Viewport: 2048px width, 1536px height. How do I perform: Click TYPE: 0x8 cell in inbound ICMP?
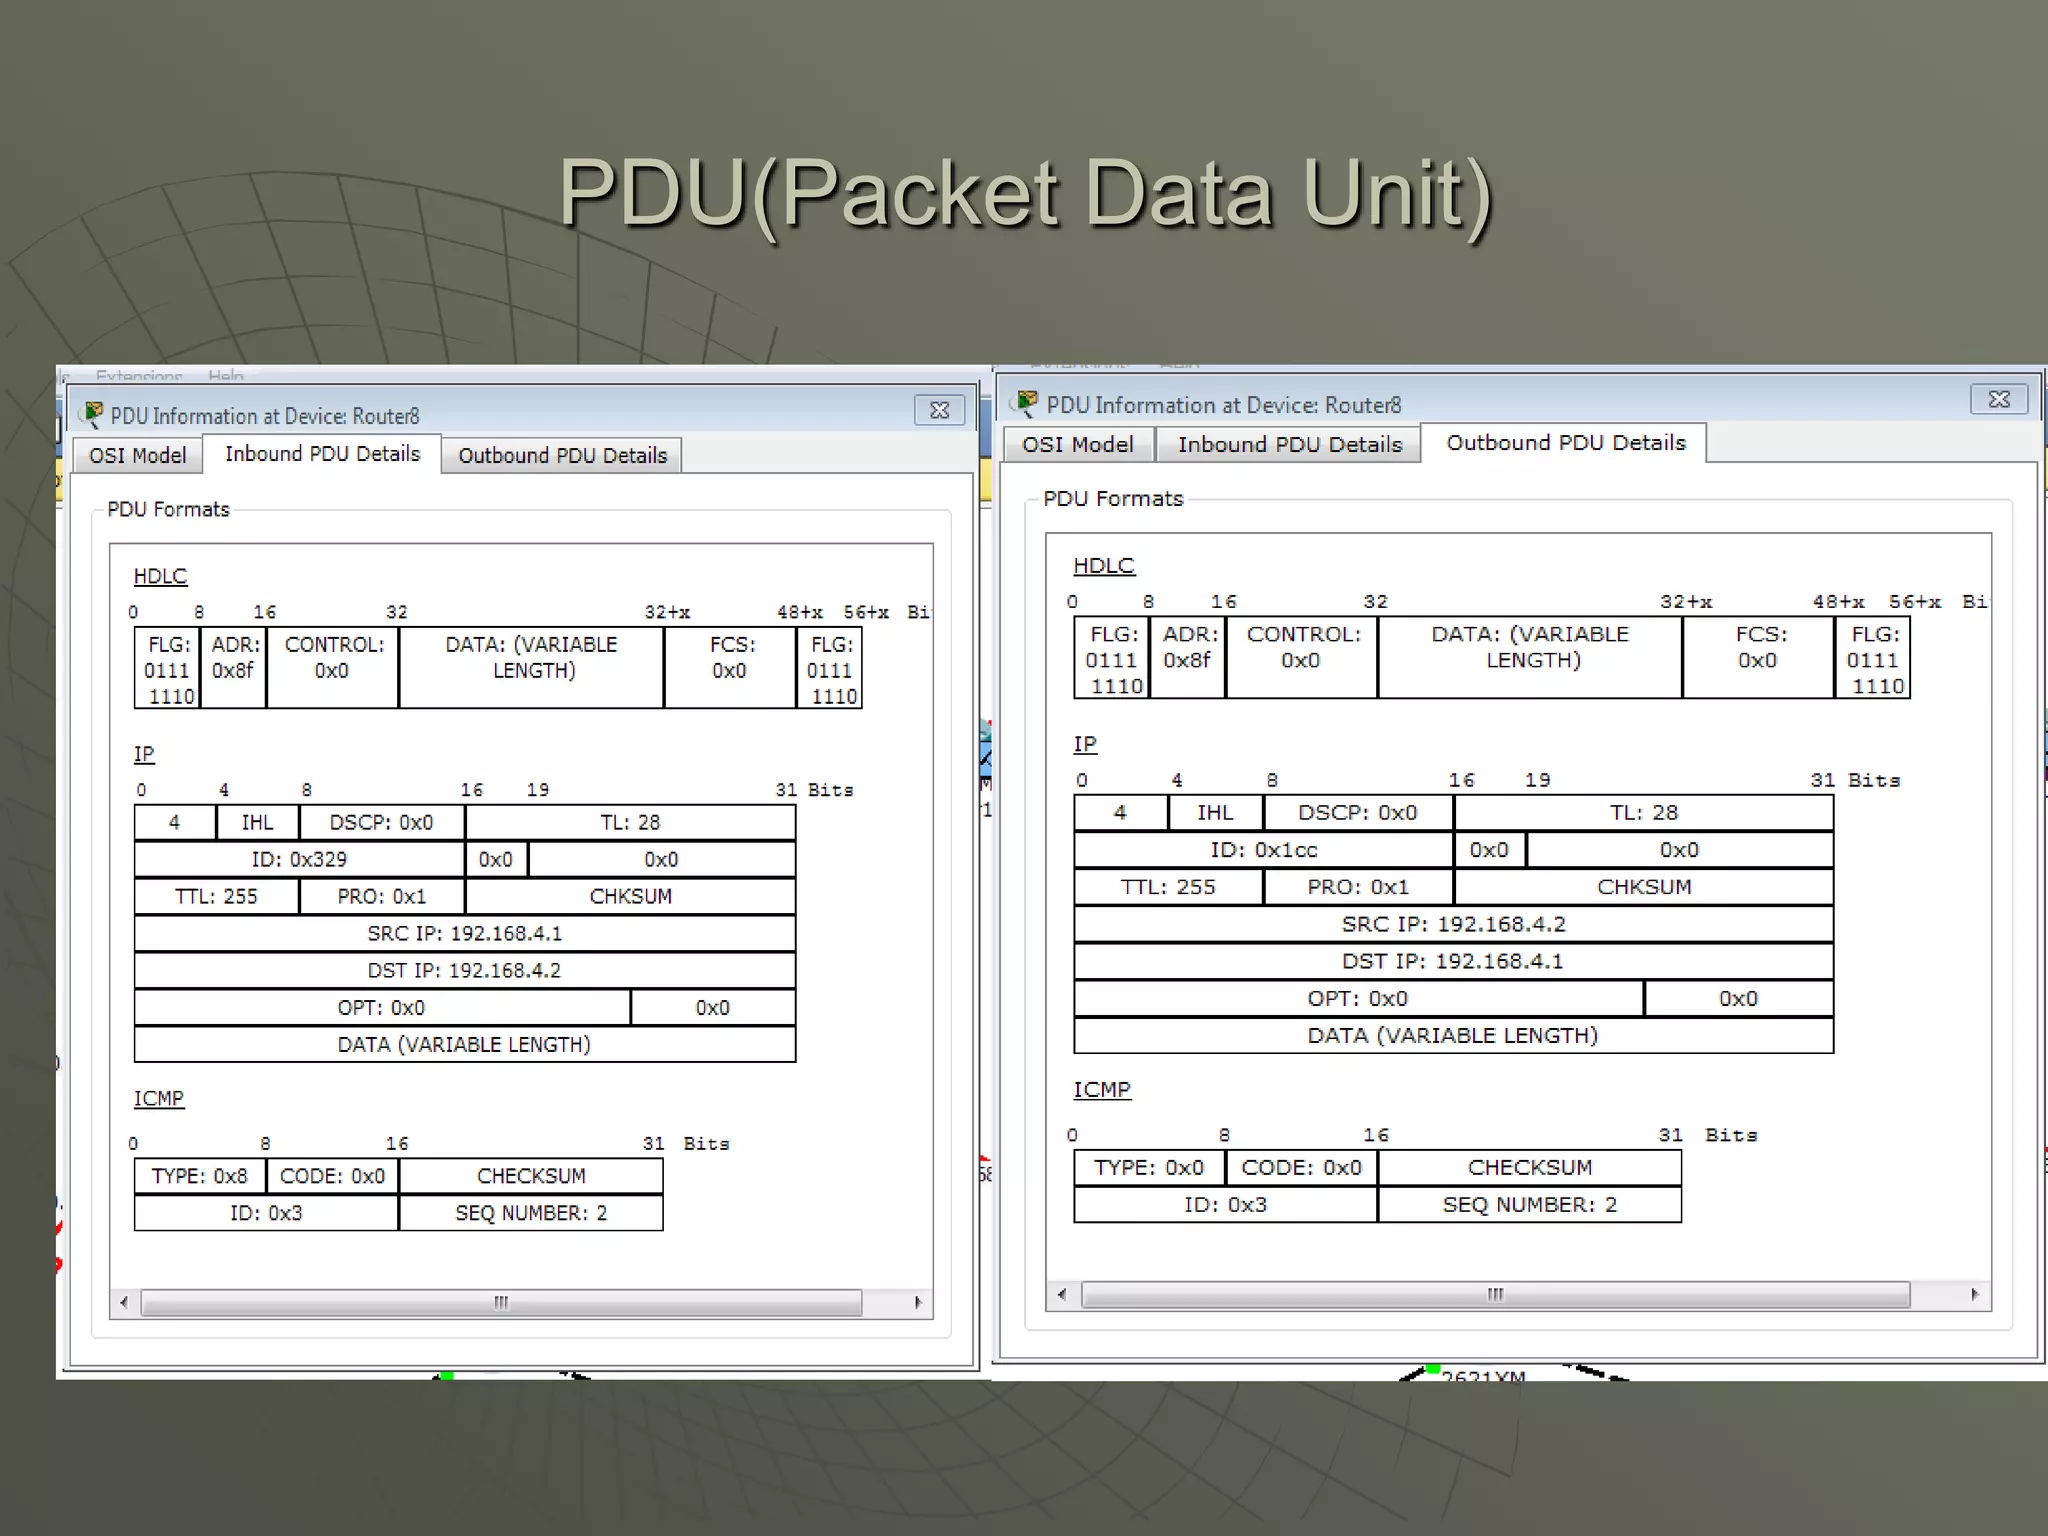point(200,1176)
